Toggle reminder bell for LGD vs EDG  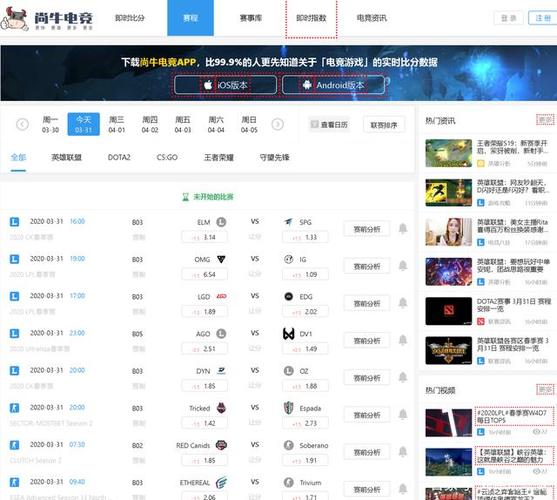pos(402,303)
